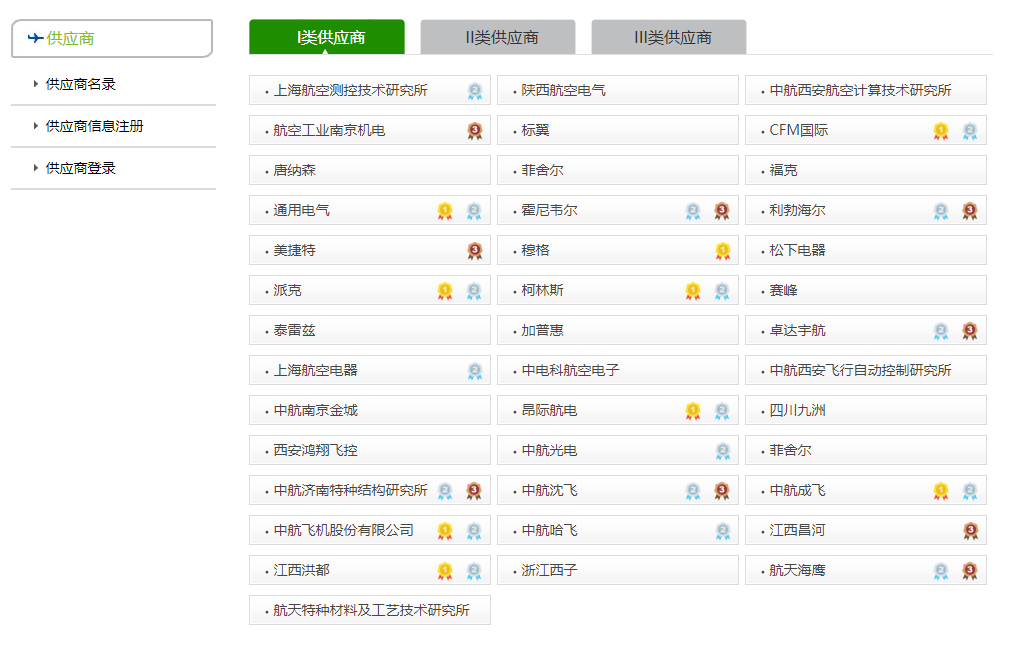
Task: Click the silver medal icon on 中航光电
Action: 723,451
